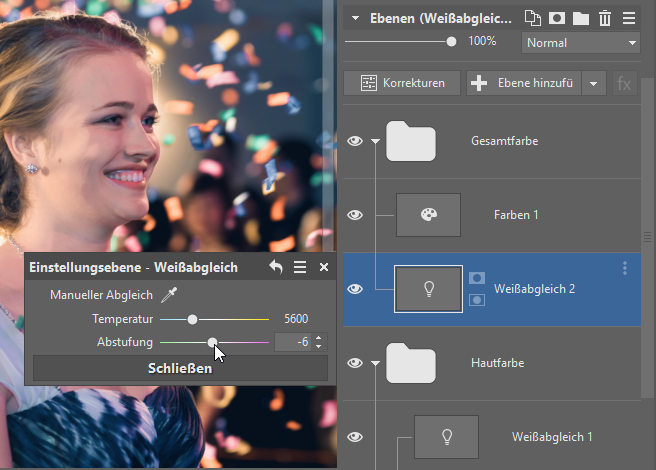Screen dimensions: 656x470
Task: Toggle visibility of Weißabgleich 2 layer
Action: 355,289
